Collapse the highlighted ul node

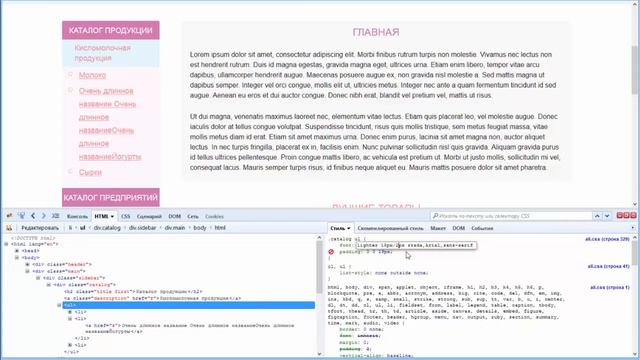pyautogui.click(x=59, y=305)
